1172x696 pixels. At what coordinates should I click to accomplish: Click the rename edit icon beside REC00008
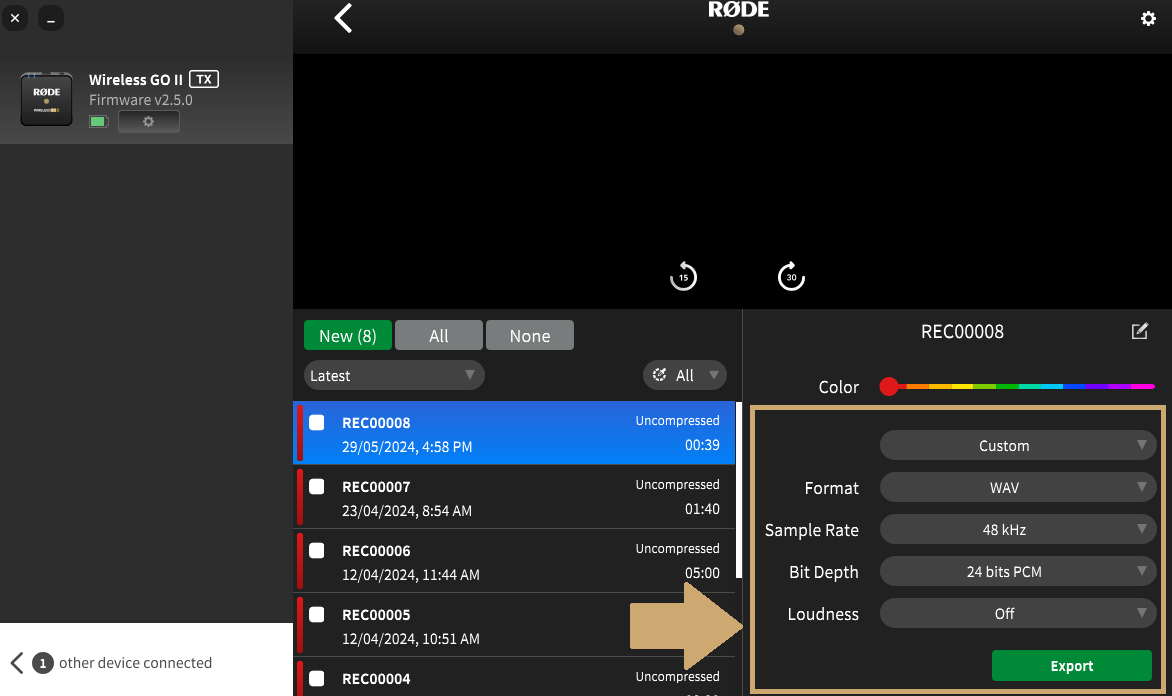pyautogui.click(x=1139, y=331)
